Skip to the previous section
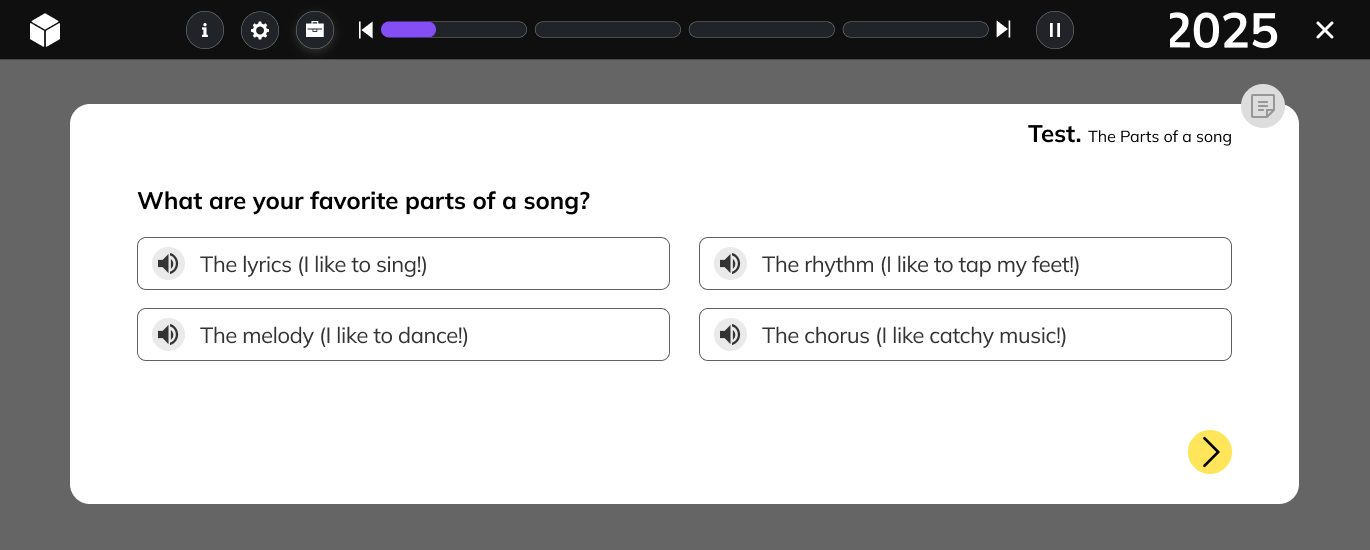The width and height of the screenshot is (1370, 550). coord(366,30)
